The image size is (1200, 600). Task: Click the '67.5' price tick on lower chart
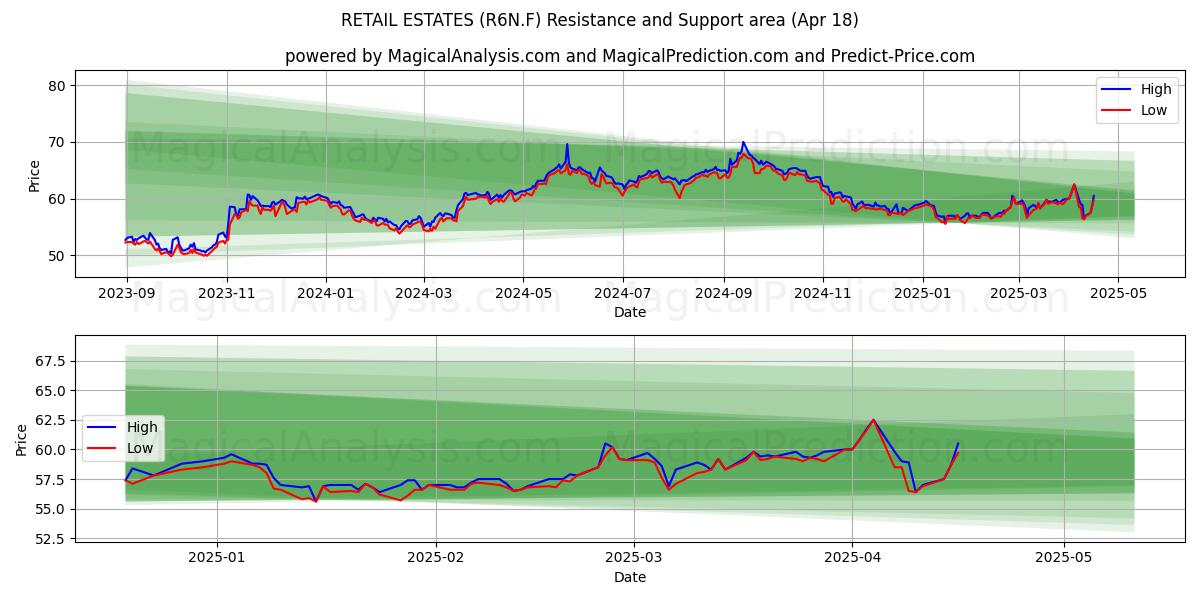(x=48, y=361)
